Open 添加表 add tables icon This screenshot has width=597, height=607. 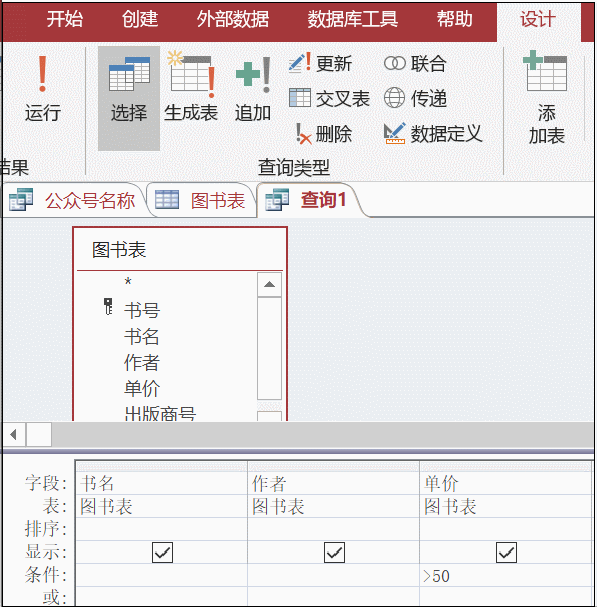(x=546, y=97)
